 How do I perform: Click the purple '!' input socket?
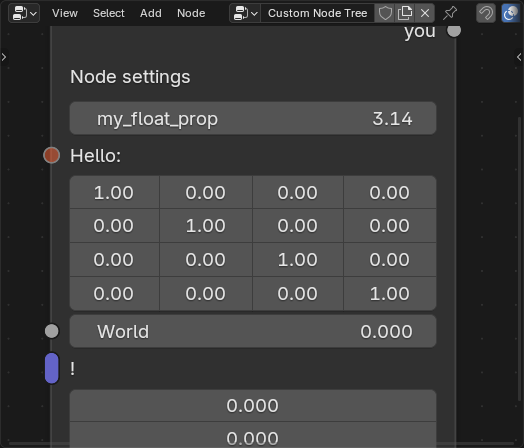pos(52,368)
